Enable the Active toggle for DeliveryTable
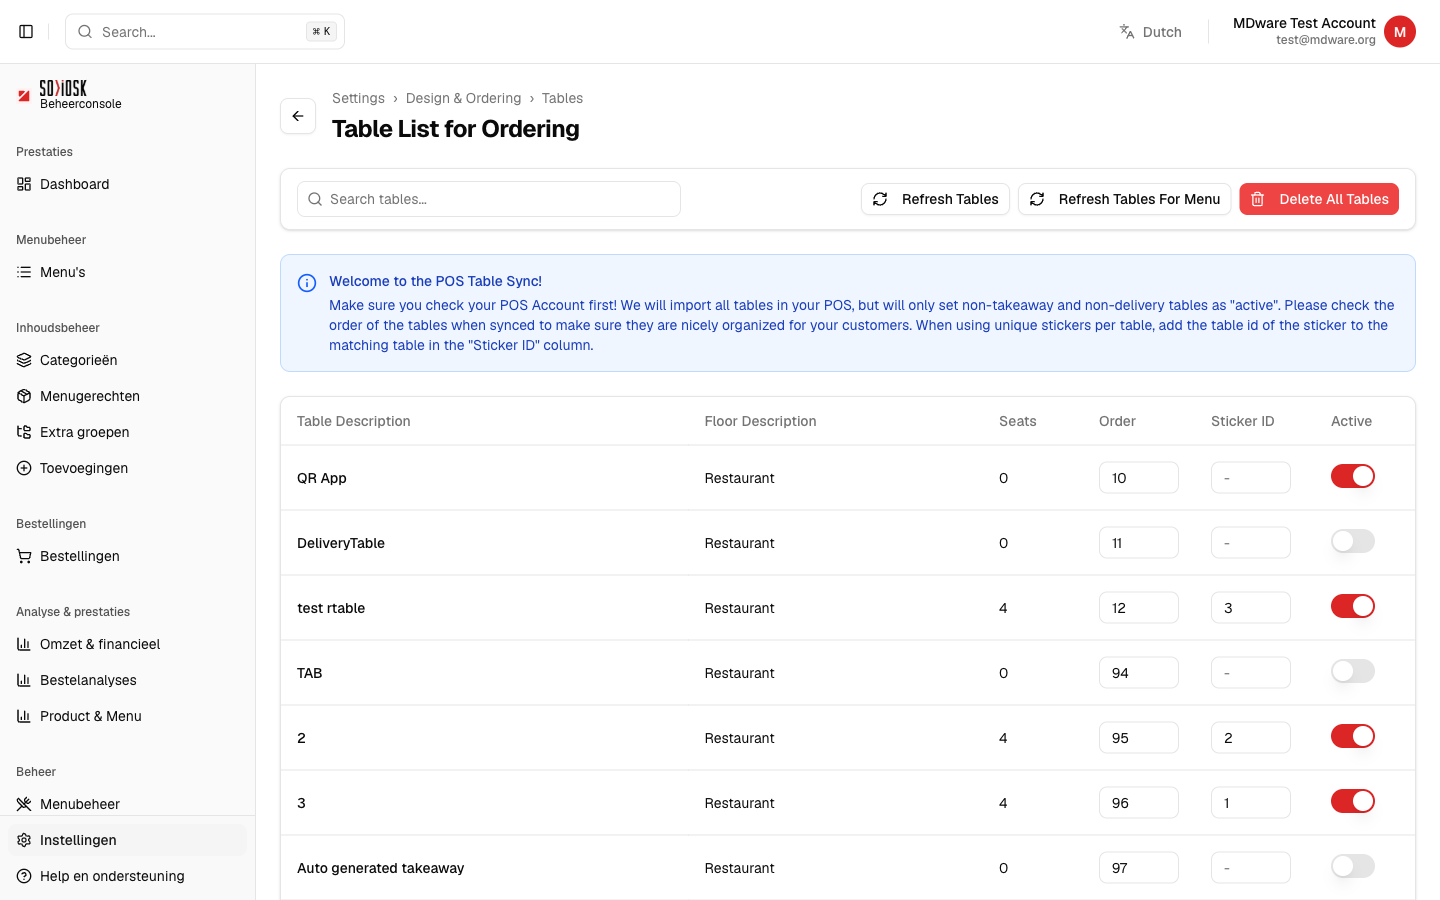Image resolution: width=1440 pixels, height=900 pixels. tap(1353, 542)
